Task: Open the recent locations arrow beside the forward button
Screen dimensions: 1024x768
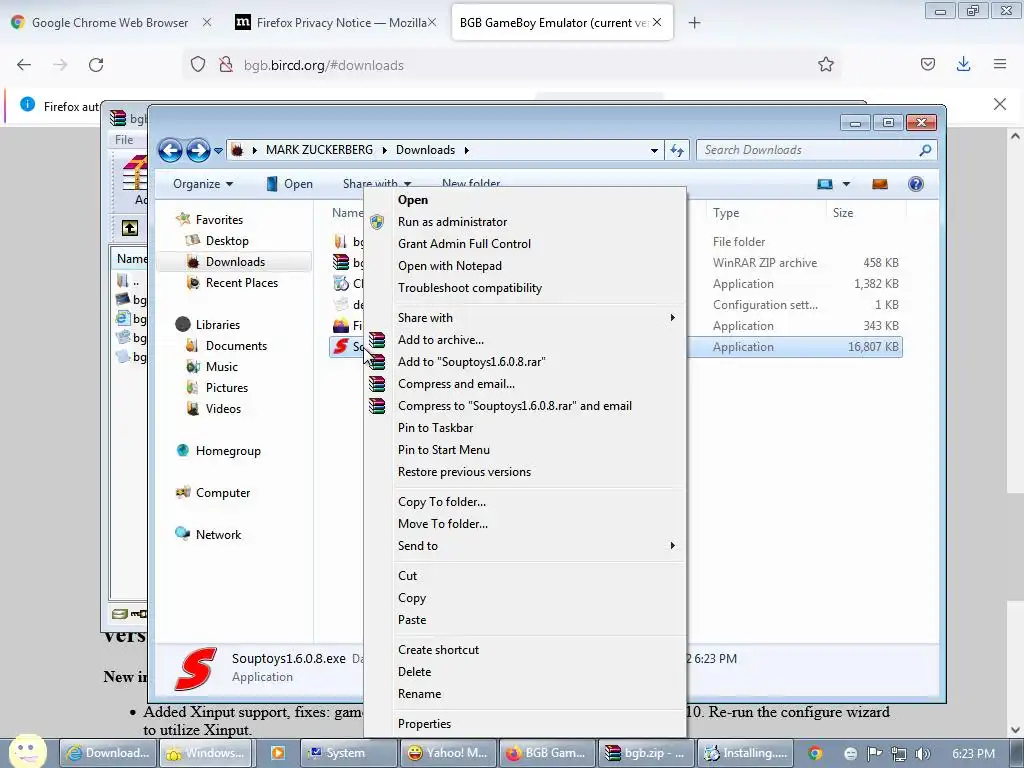Action: tap(218, 151)
